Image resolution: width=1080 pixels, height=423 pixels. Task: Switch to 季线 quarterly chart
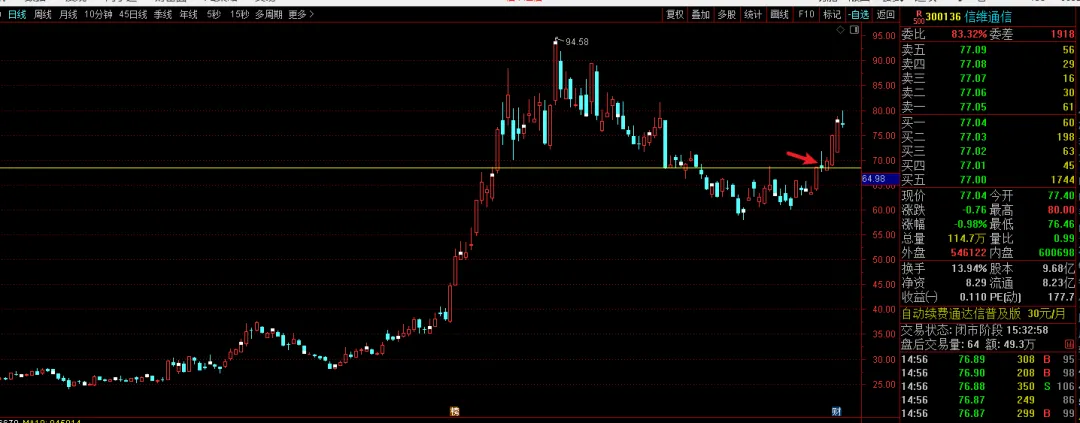(x=163, y=14)
